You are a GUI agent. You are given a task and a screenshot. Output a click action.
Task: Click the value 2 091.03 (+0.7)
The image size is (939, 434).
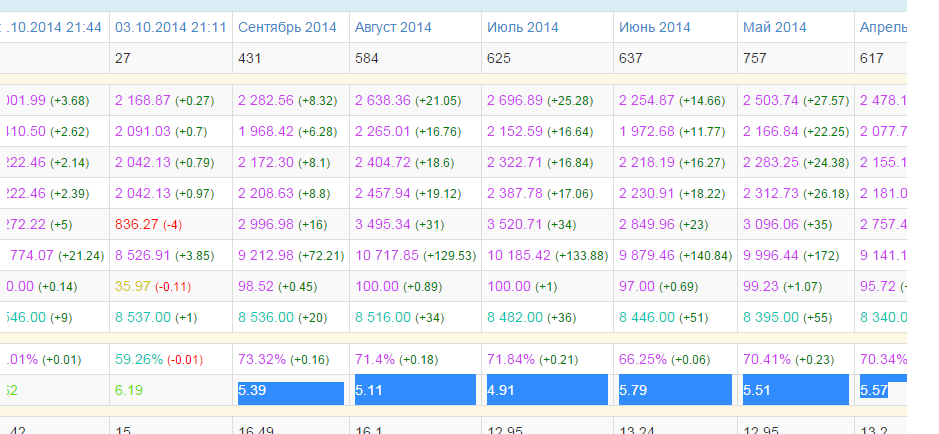click(x=161, y=132)
